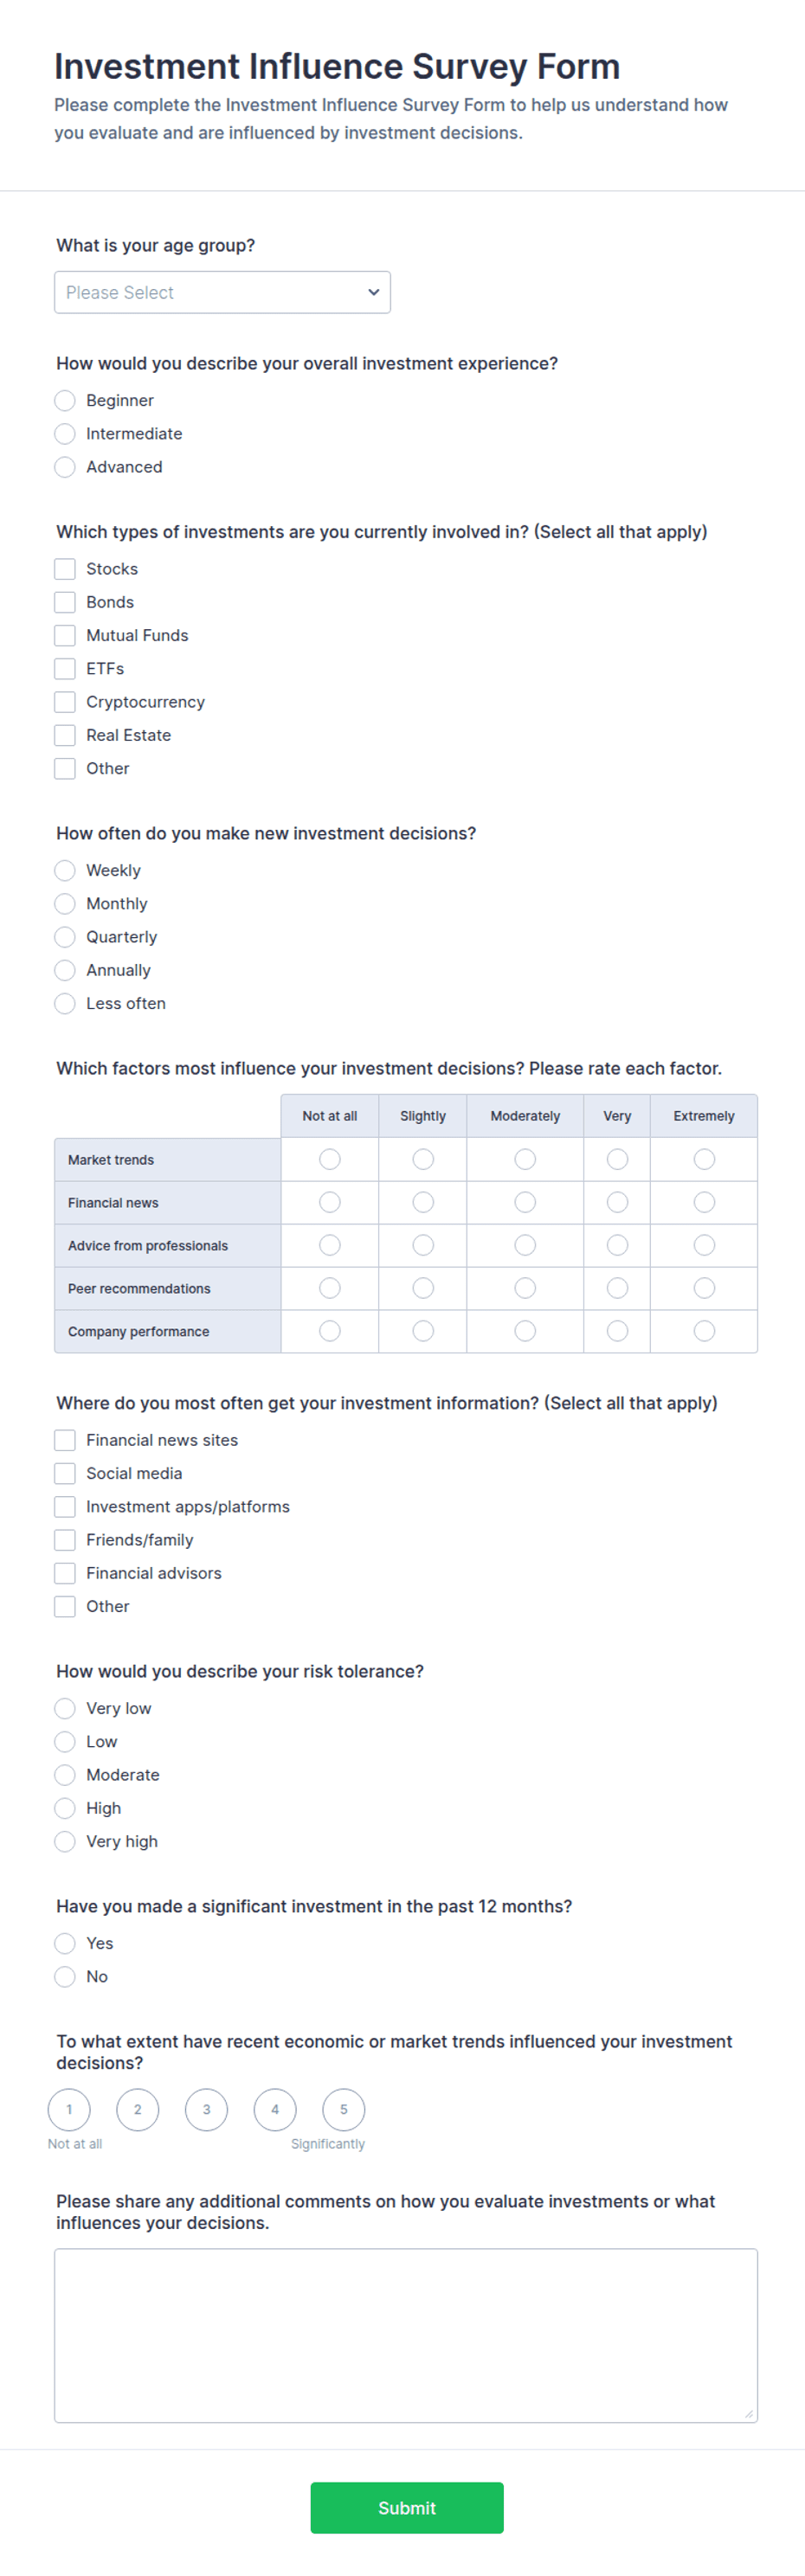
Task: Focus the additional comments text area
Action: [406, 2335]
